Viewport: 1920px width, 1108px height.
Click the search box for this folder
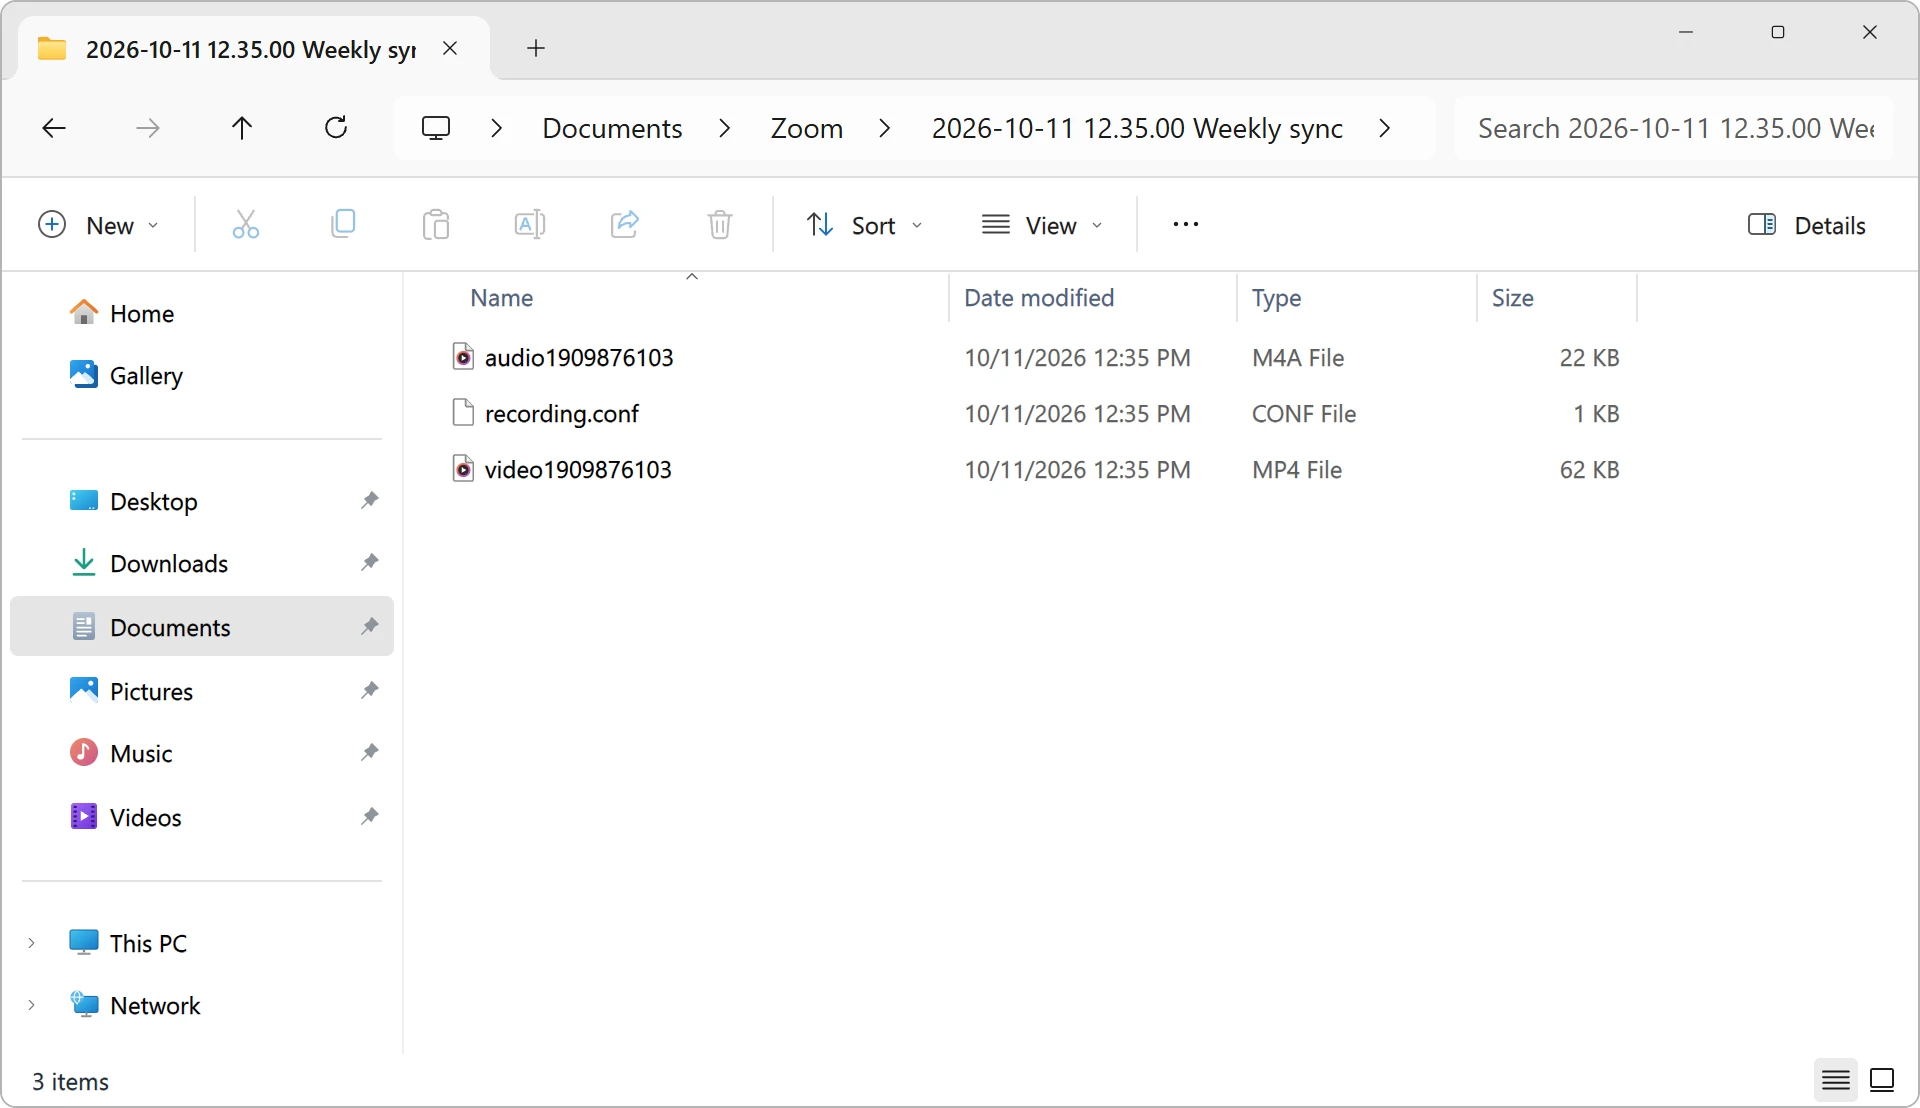pos(1675,128)
